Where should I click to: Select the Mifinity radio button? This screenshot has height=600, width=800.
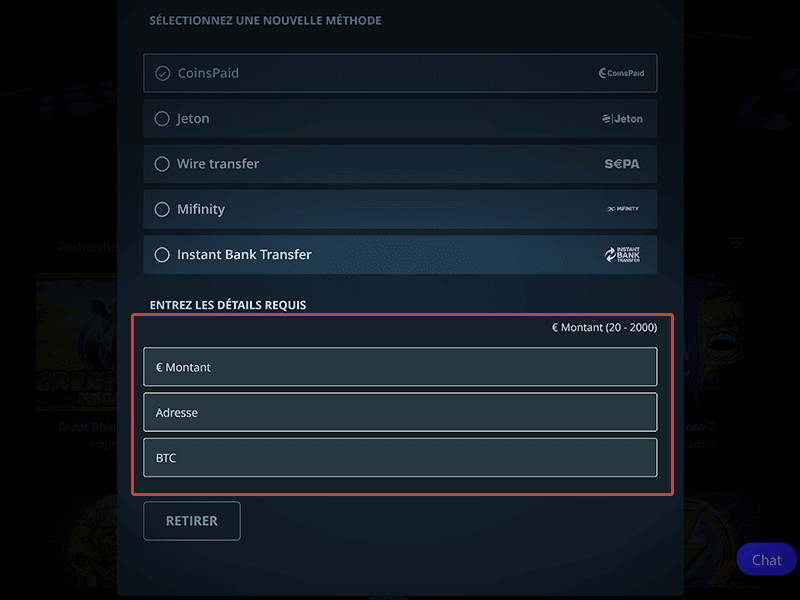click(x=162, y=209)
